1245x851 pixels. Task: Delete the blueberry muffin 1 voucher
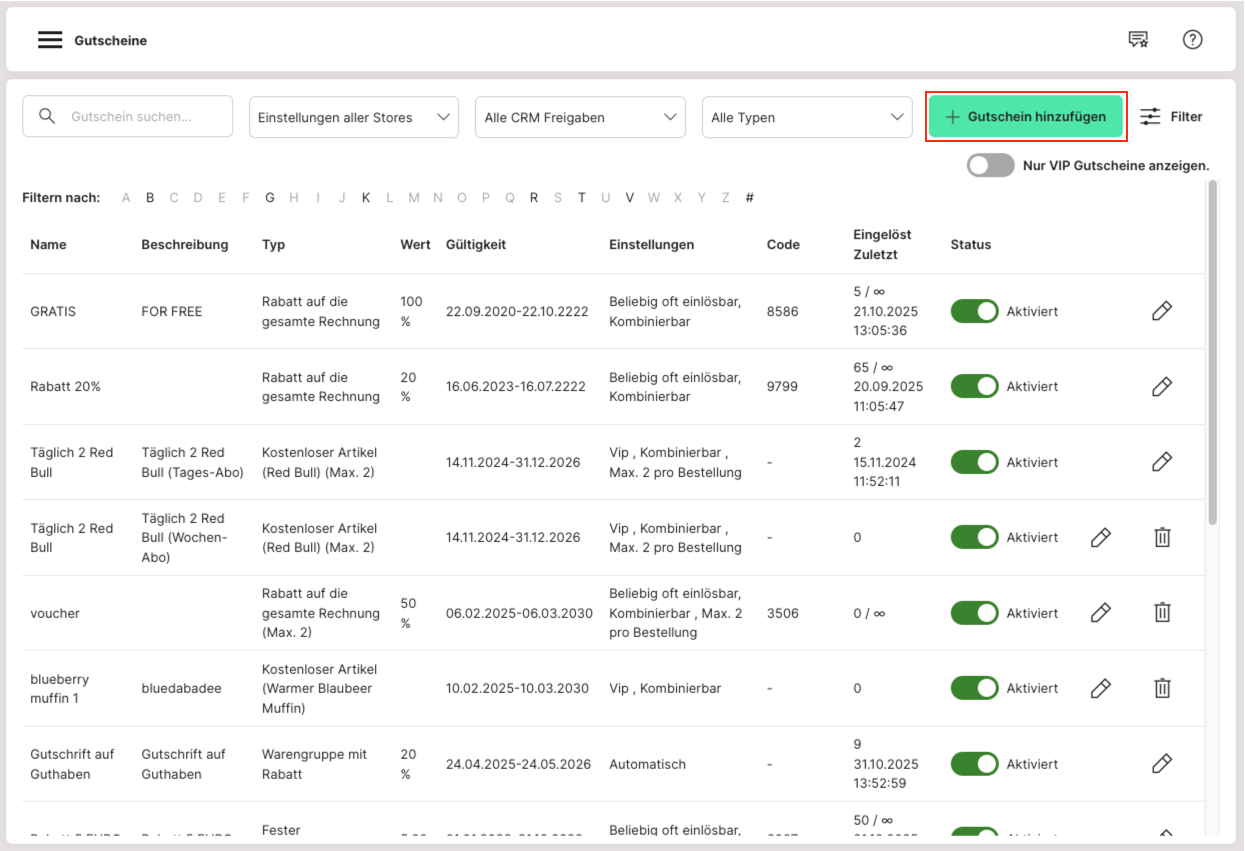click(x=1162, y=688)
